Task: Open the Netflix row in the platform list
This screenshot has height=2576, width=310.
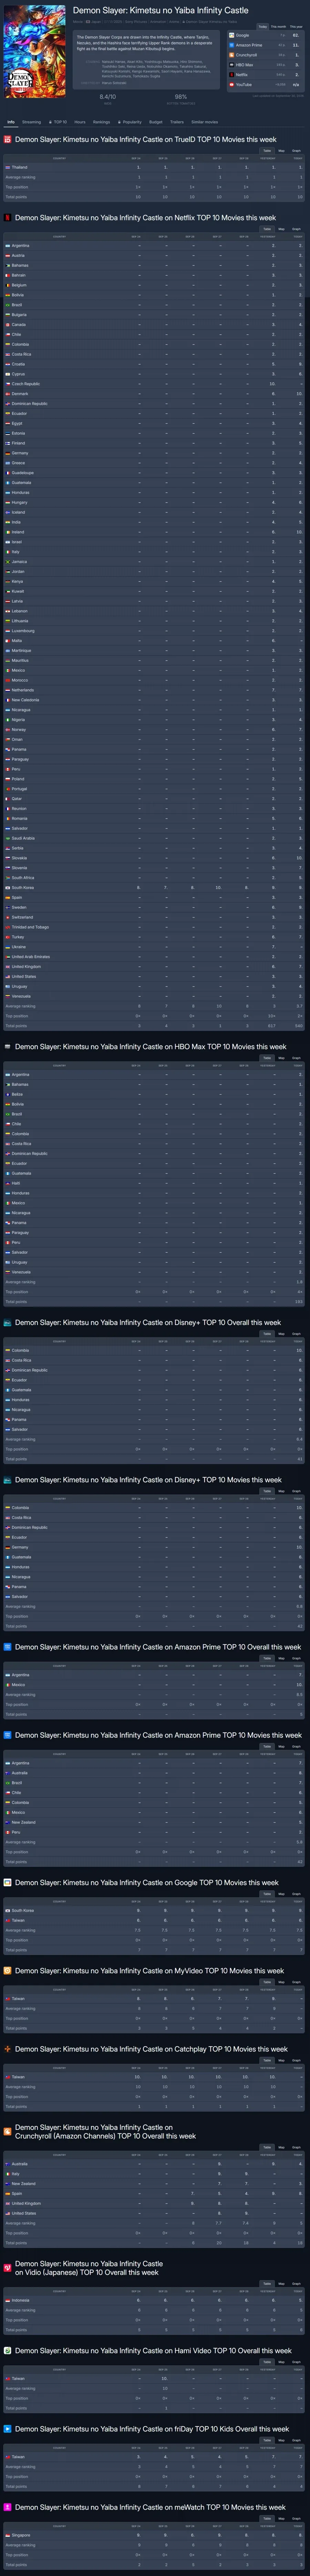Action: (266, 75)
